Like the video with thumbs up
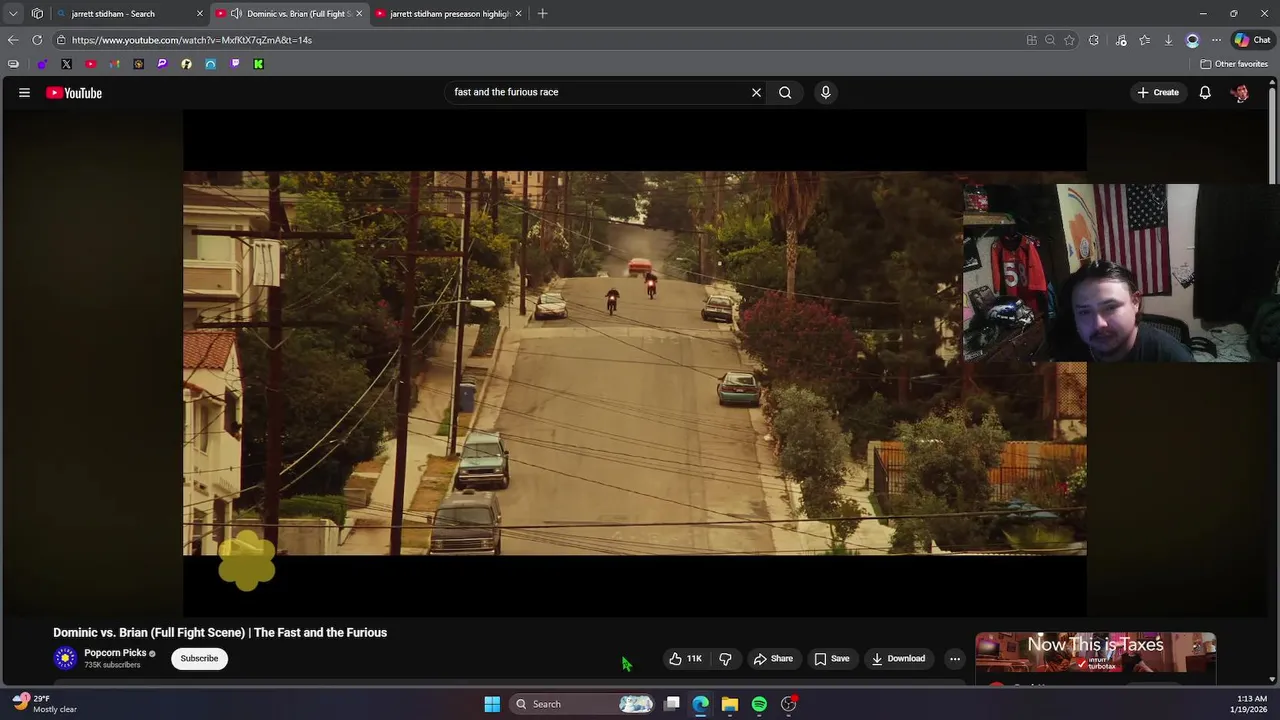Image resolution: width=1280 pixels, height=720 pixels. point(685,658)
